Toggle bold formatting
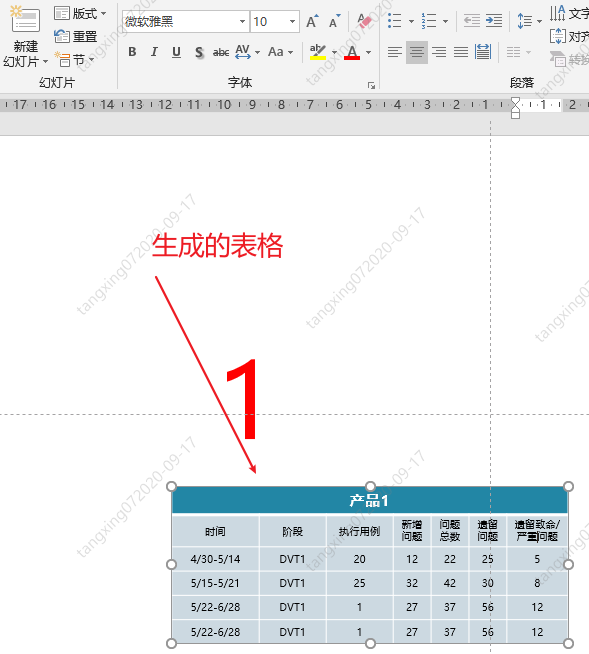This screenshot has height=654, width=589. 132,52
